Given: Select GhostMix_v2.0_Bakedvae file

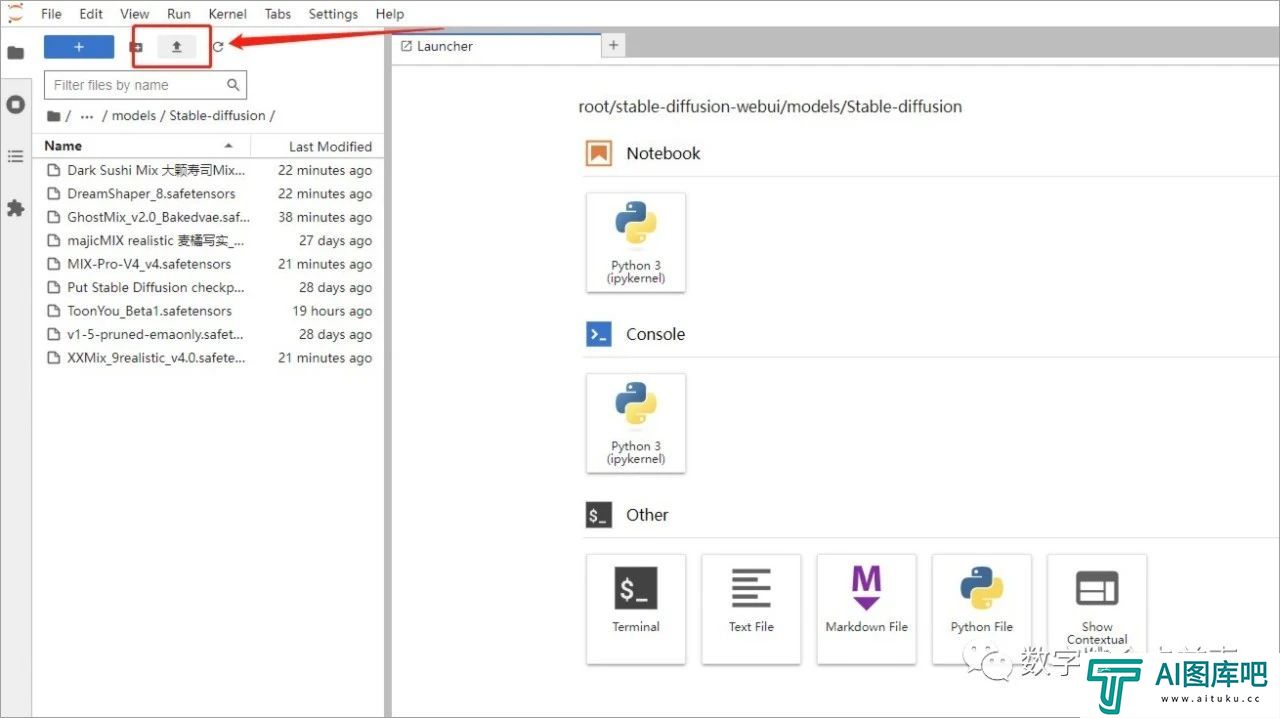Looking at the screenshot, I should tap(209, 217).
